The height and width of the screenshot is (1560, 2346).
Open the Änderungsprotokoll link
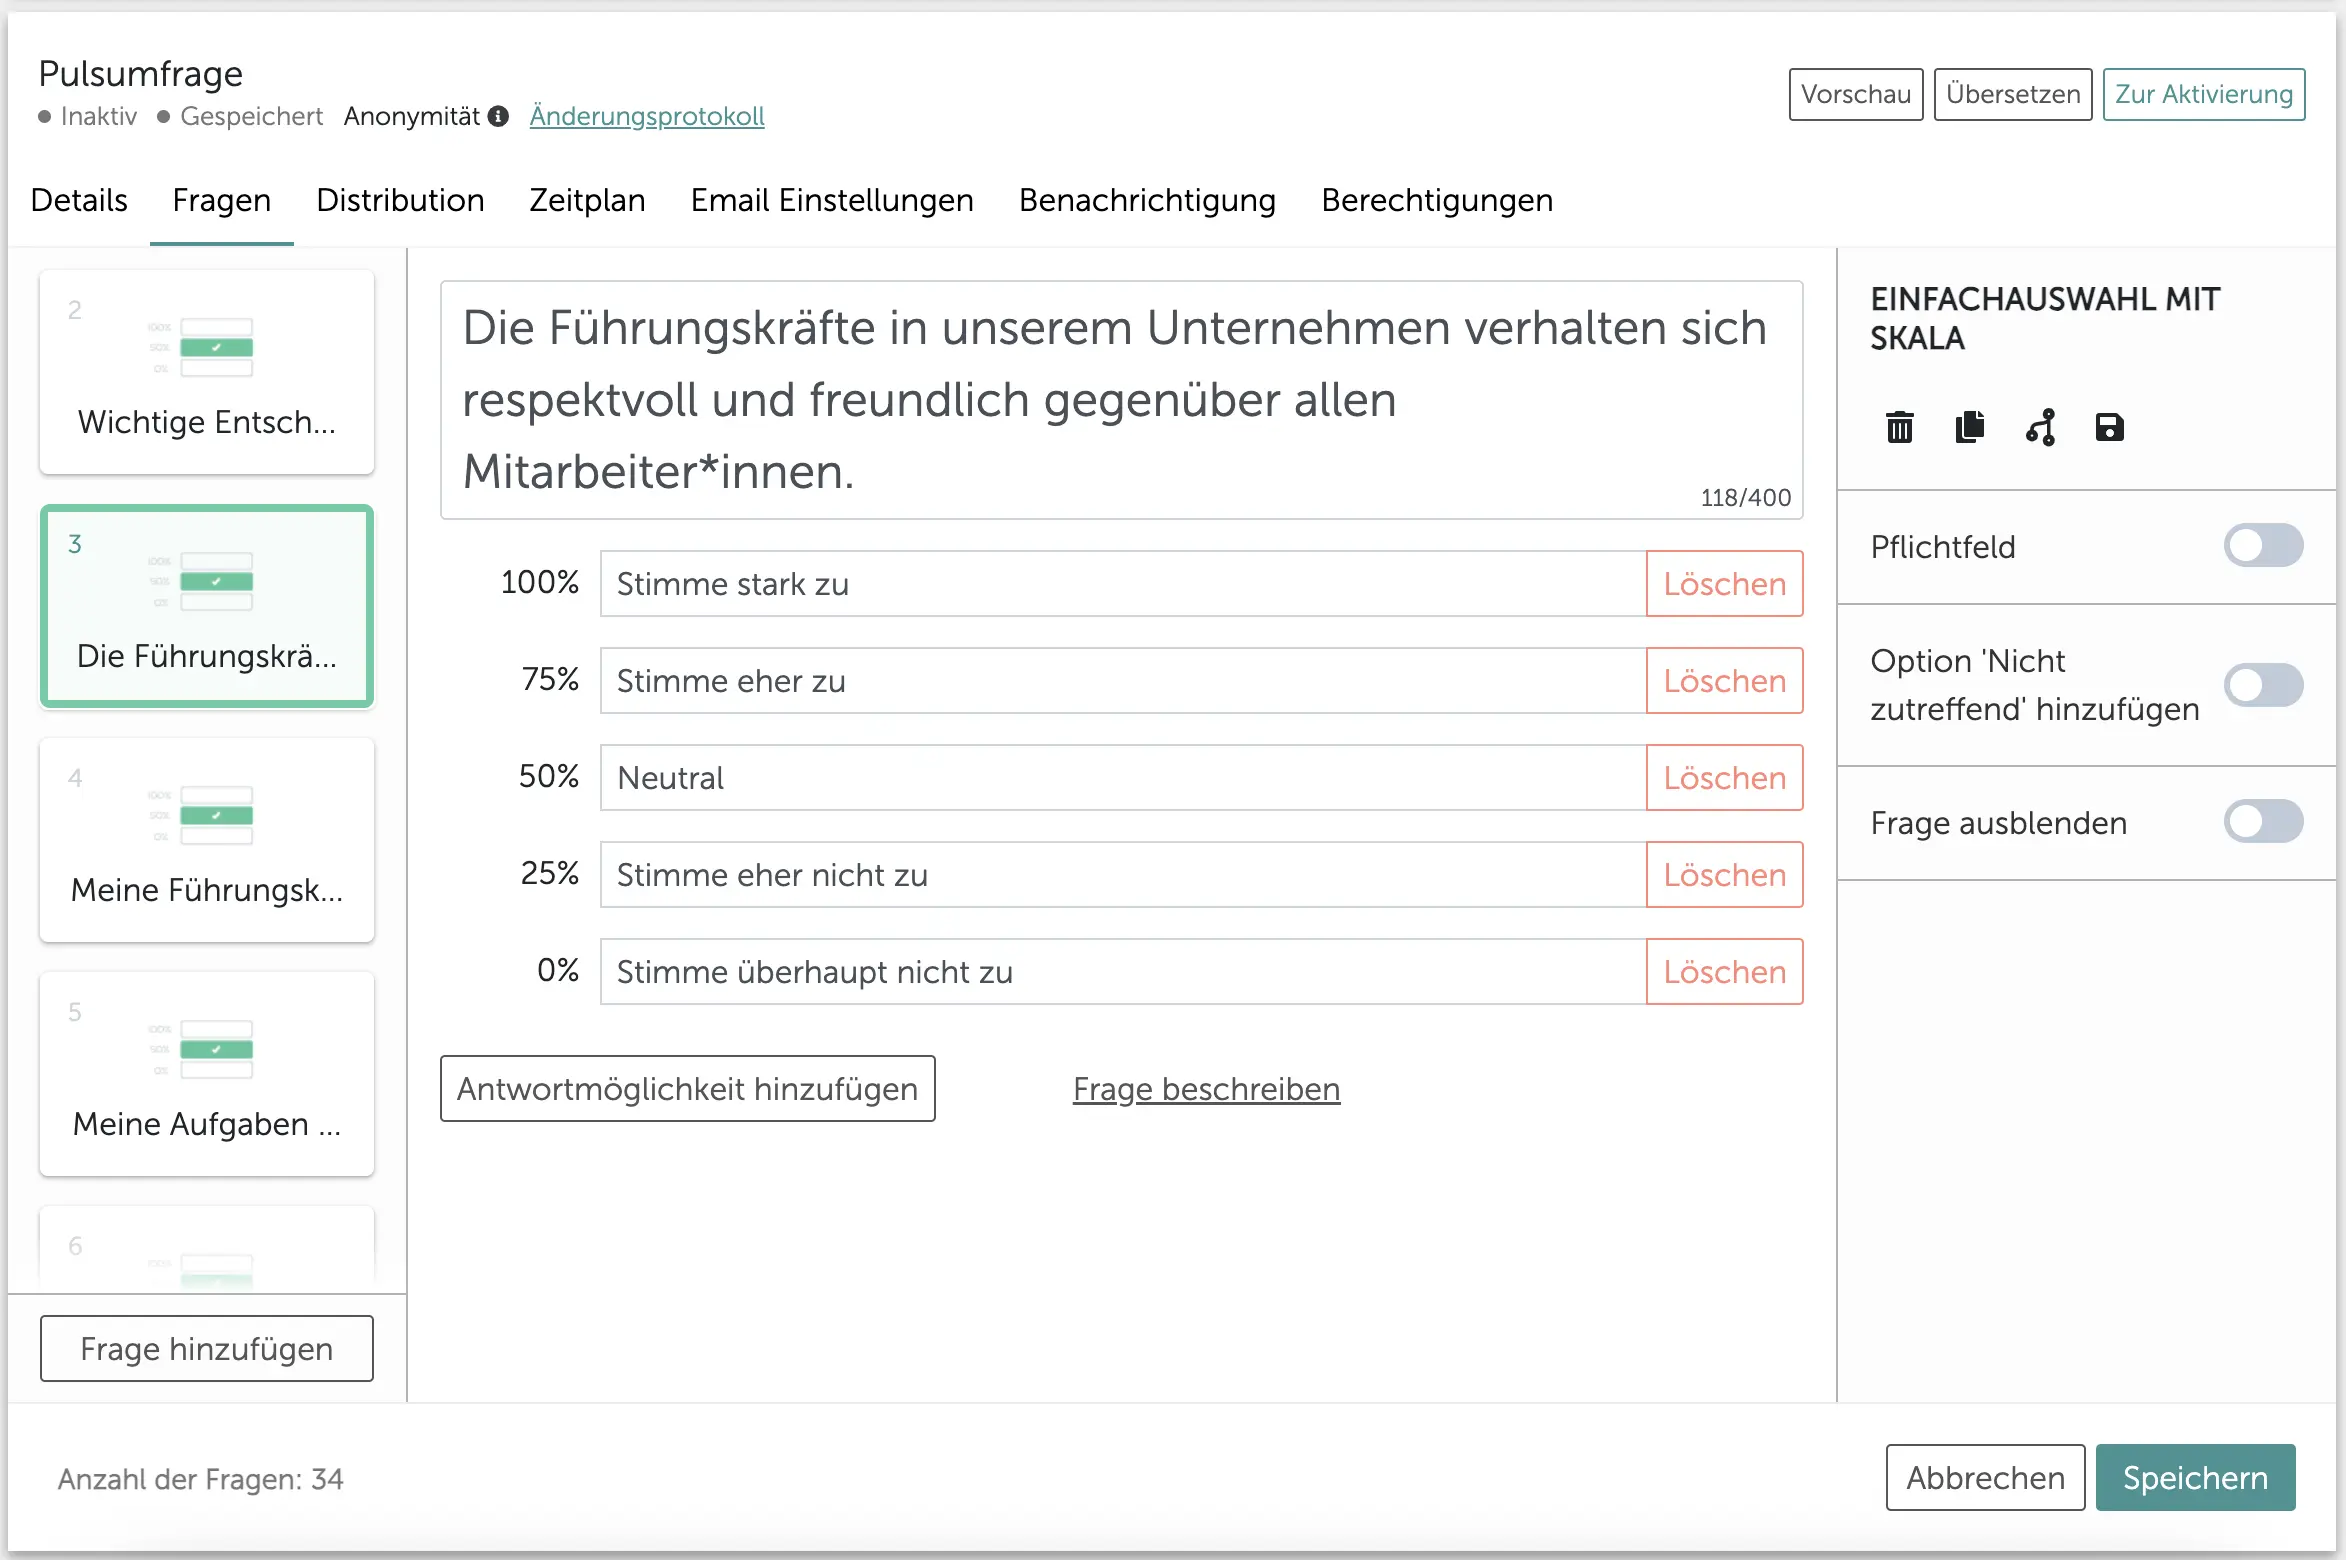[x=647, y=116]
